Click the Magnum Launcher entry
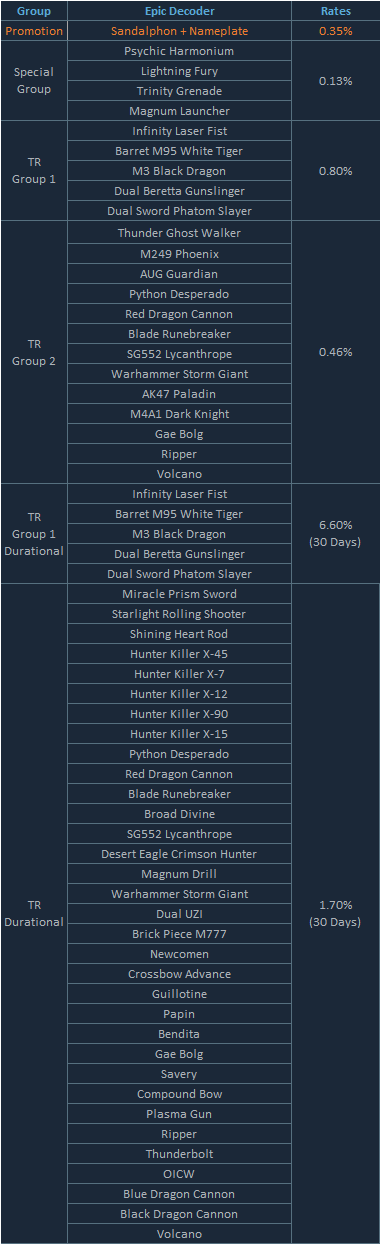Viewport: 380px width, 1244px height. coord(179,111)
